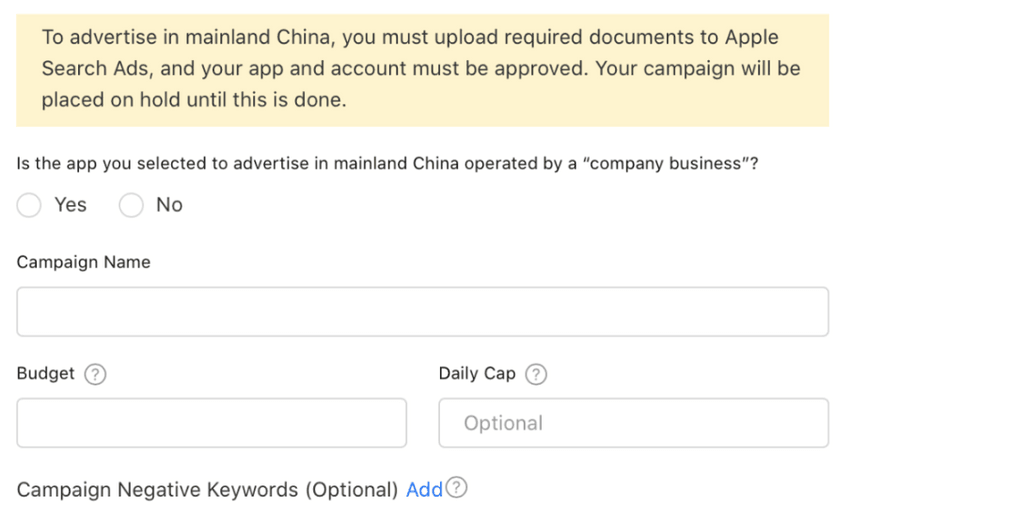This screenshot has width=1024, height=520.
Task: Click the "Campaign Name" field label
Action: [84, 262]
